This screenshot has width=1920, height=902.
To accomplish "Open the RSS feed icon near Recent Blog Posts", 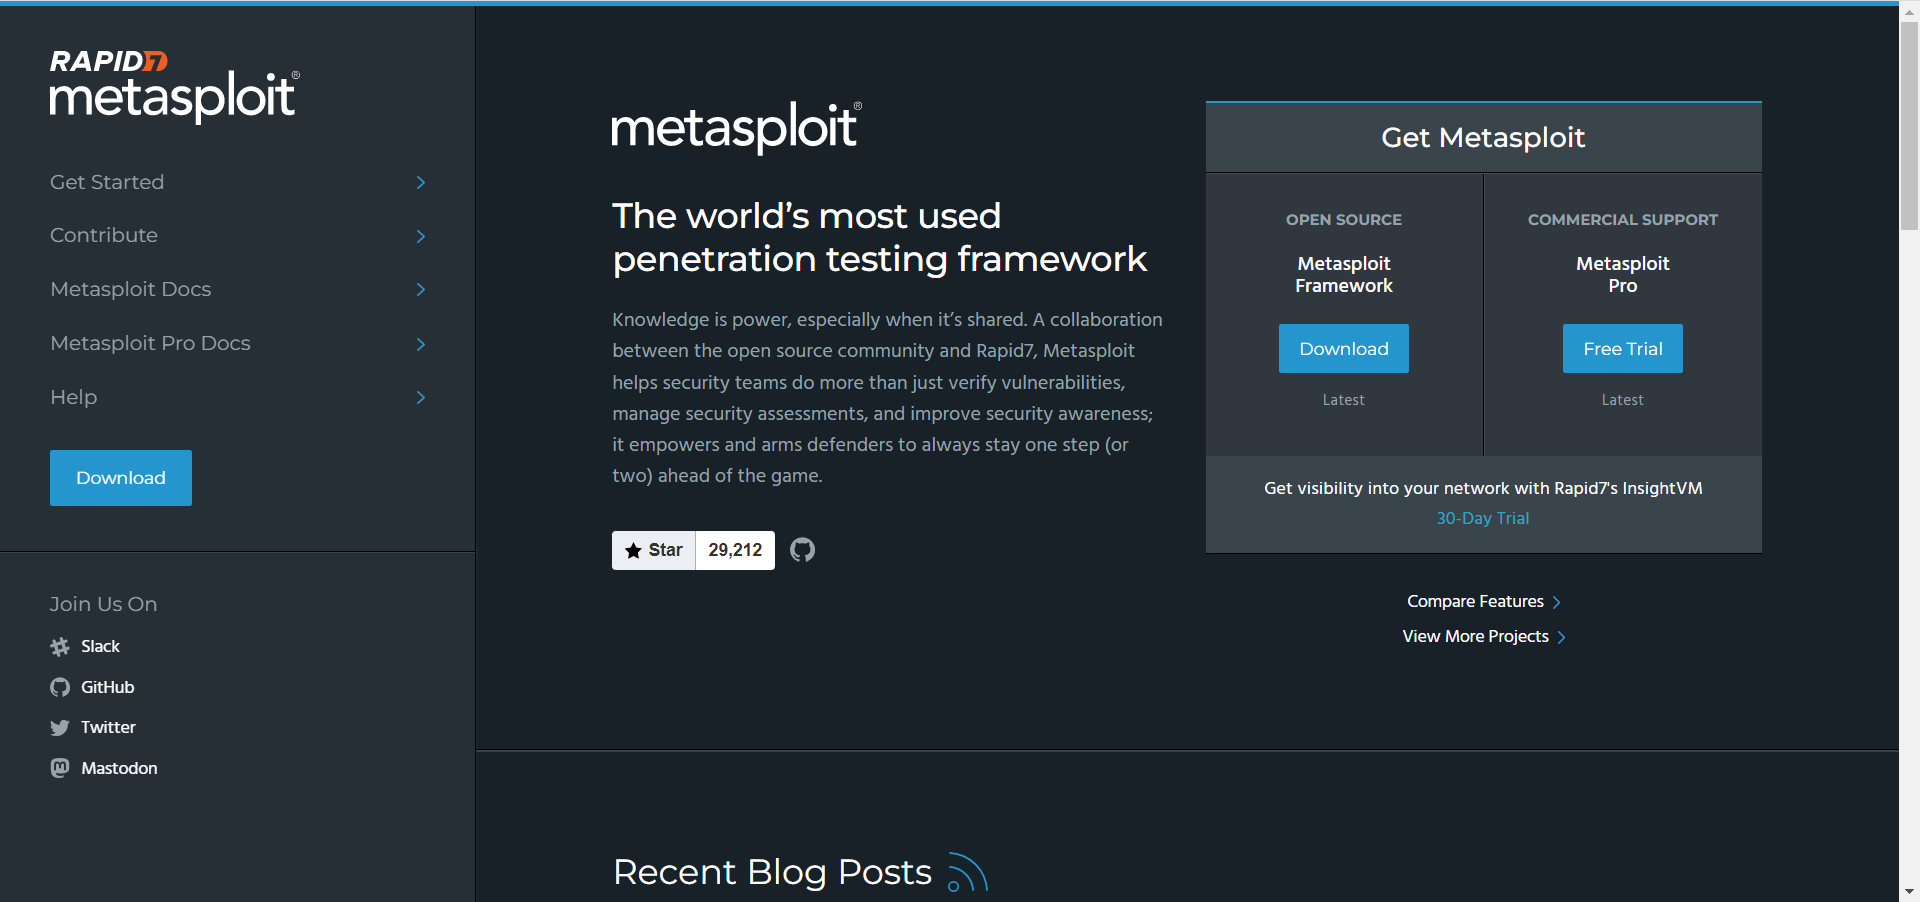I will pos(967,872).
